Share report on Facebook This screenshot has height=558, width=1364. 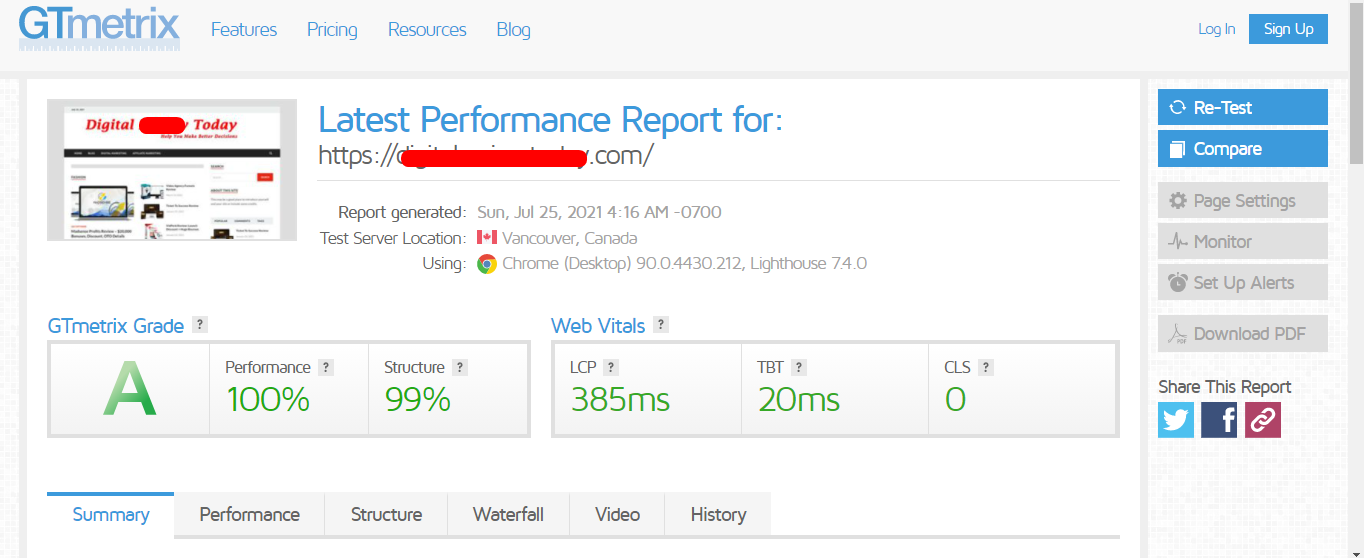[1219, 420]
